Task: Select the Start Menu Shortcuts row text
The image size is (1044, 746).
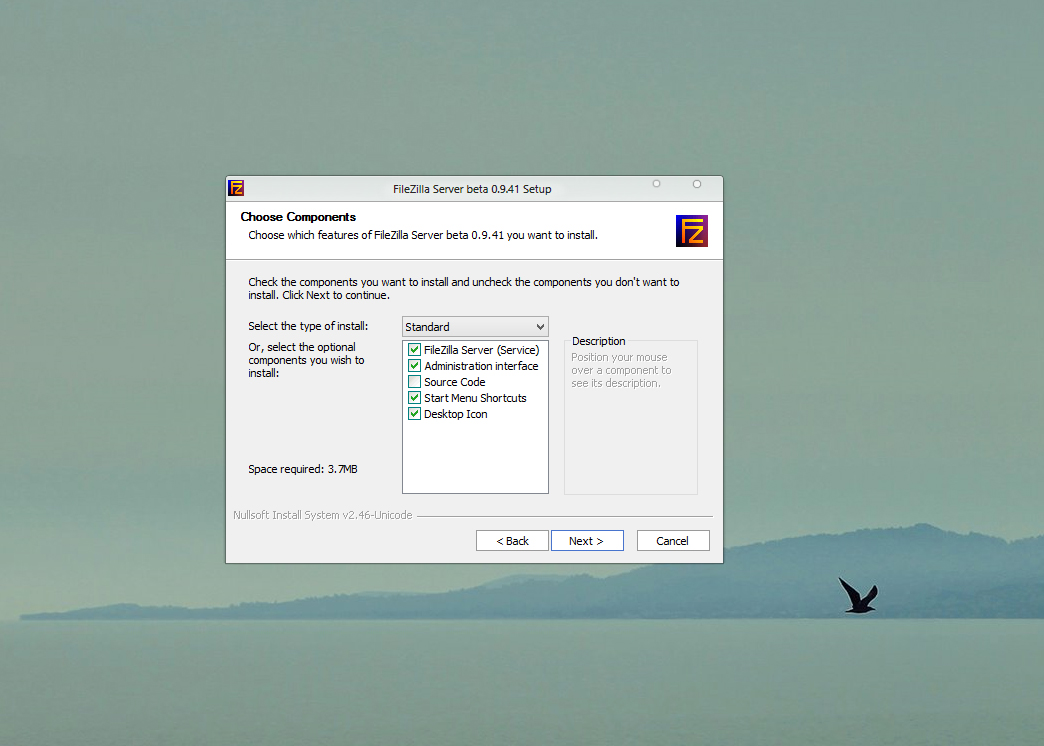Action: pyautogui.click(x=475, y=398)
